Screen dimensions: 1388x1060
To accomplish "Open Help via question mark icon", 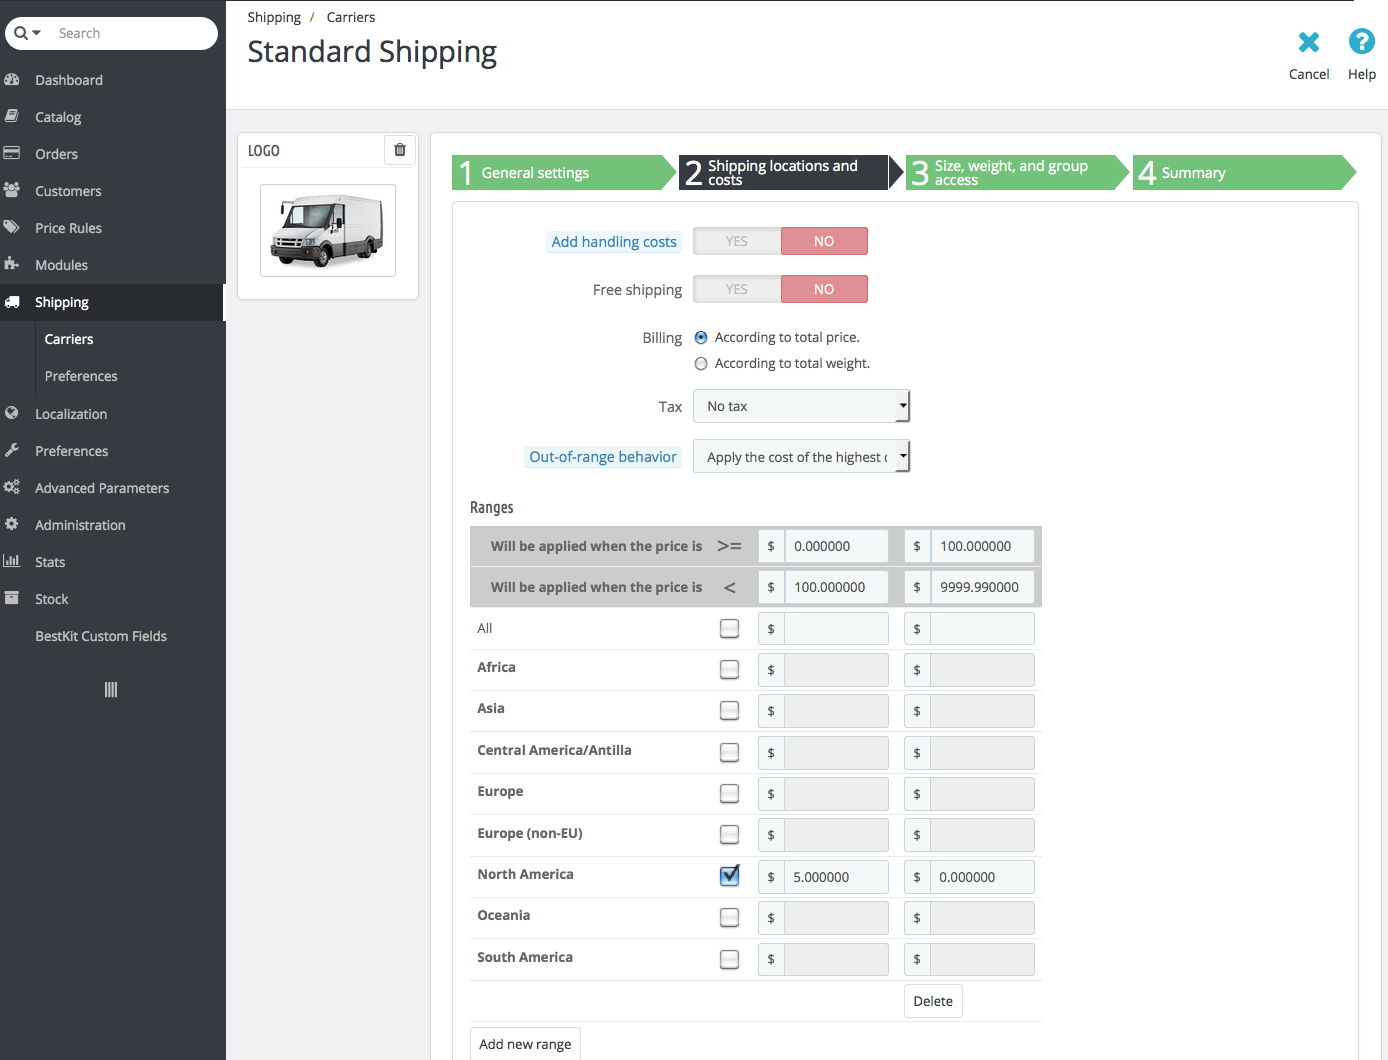I will [x=1361, y=42].
